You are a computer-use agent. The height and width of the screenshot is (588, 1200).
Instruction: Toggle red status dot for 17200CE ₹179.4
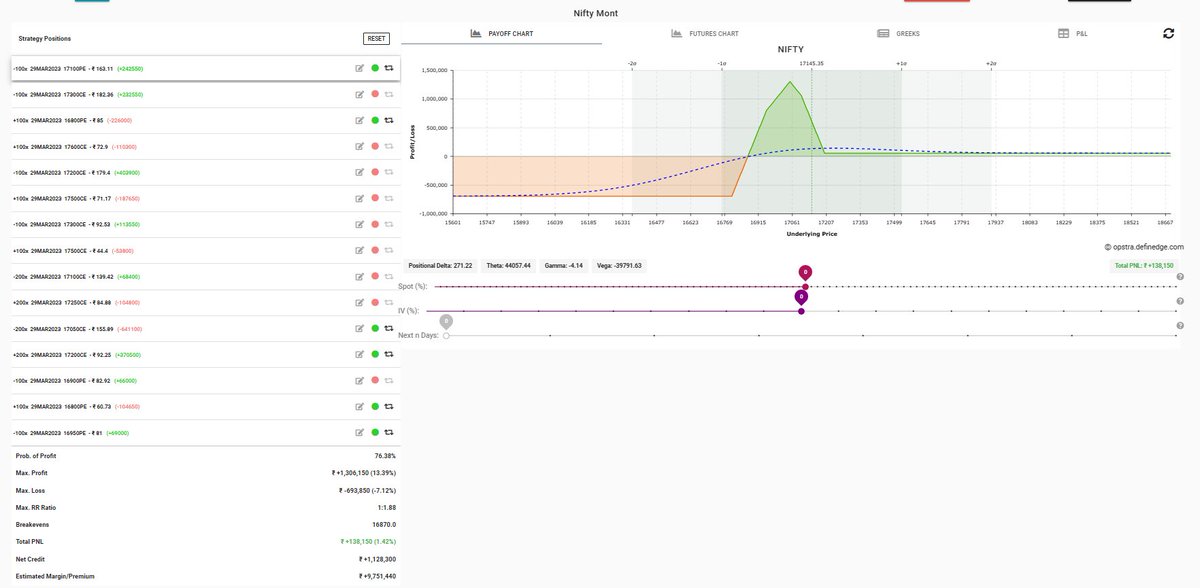point(374,172)
